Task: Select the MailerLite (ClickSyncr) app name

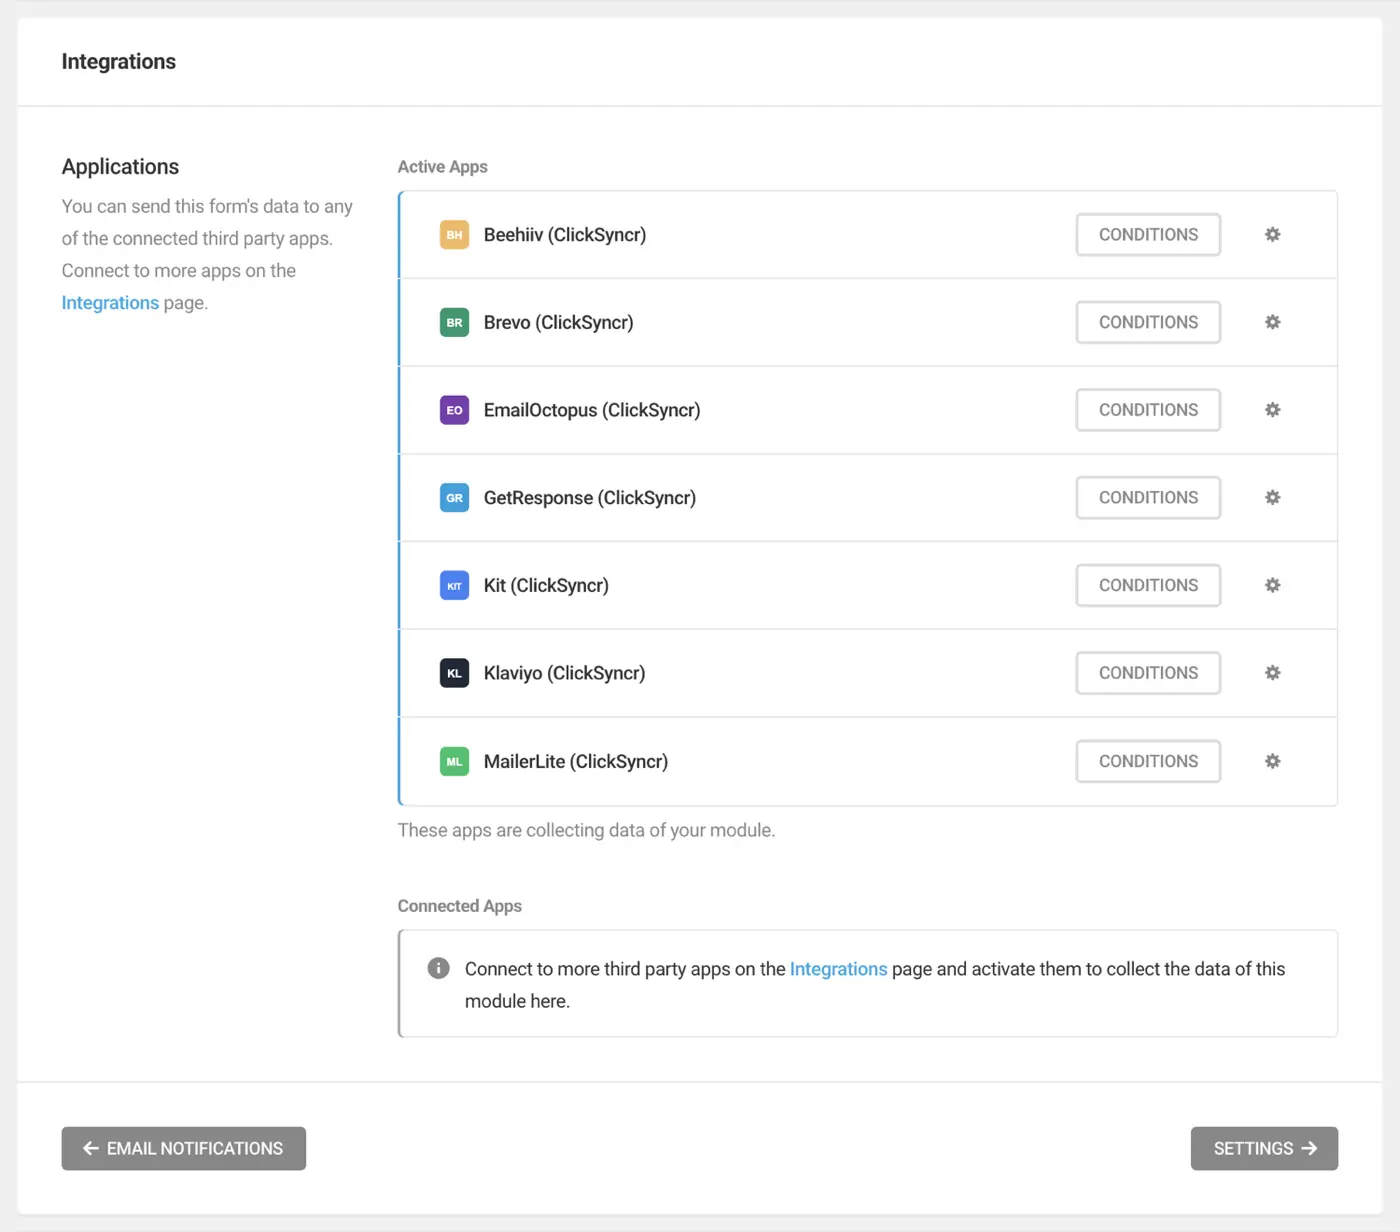Action: point(576,761)
